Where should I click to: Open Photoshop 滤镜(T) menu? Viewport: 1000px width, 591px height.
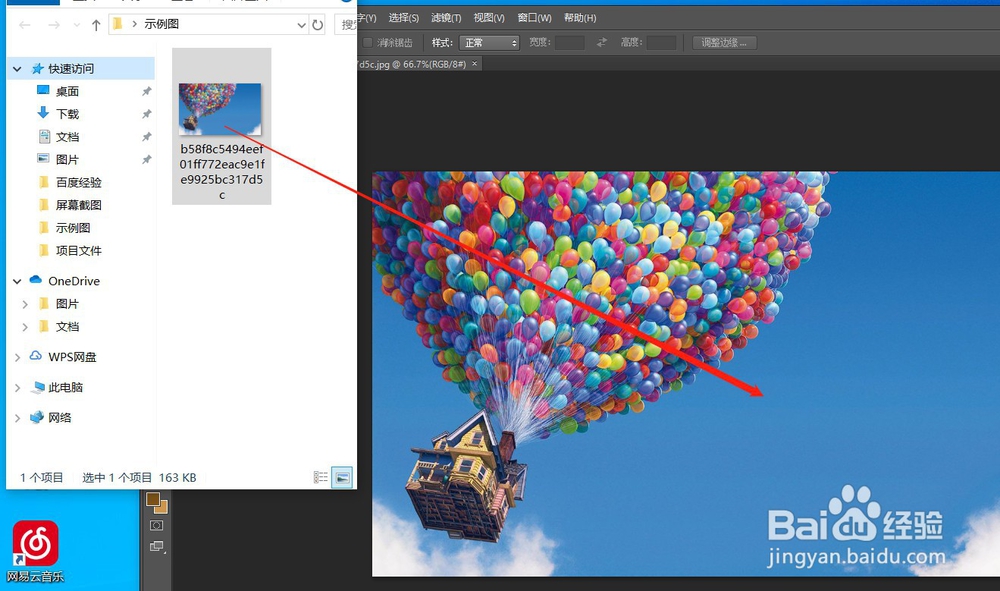[446, 18]
